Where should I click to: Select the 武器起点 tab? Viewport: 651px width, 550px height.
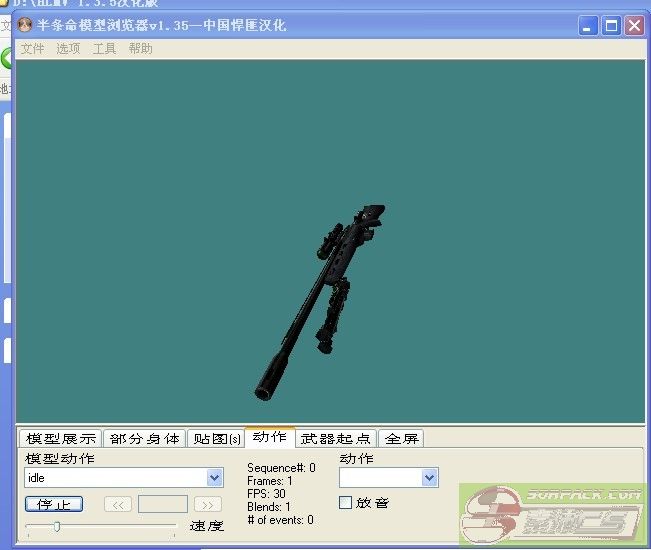(336, 438)
